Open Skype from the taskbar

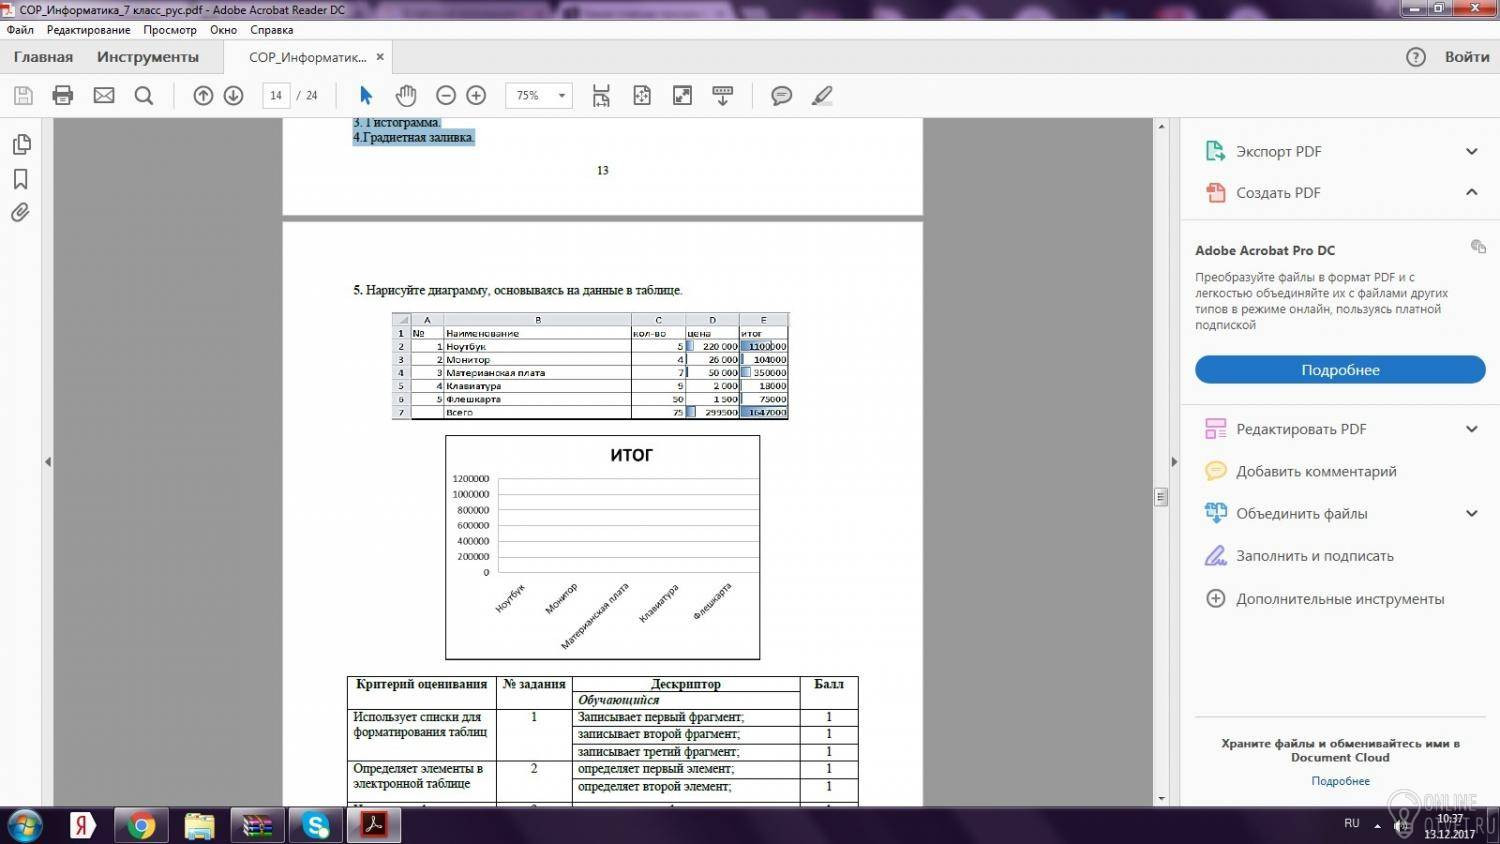[x=316, y=825]
